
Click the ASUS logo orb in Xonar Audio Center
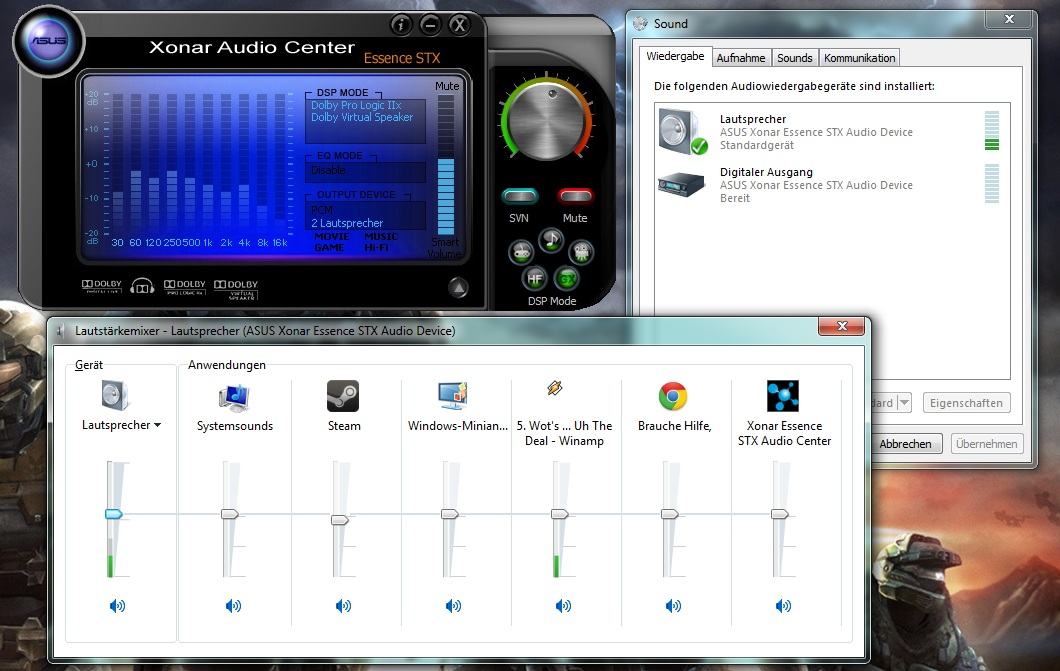click(49, 41)
